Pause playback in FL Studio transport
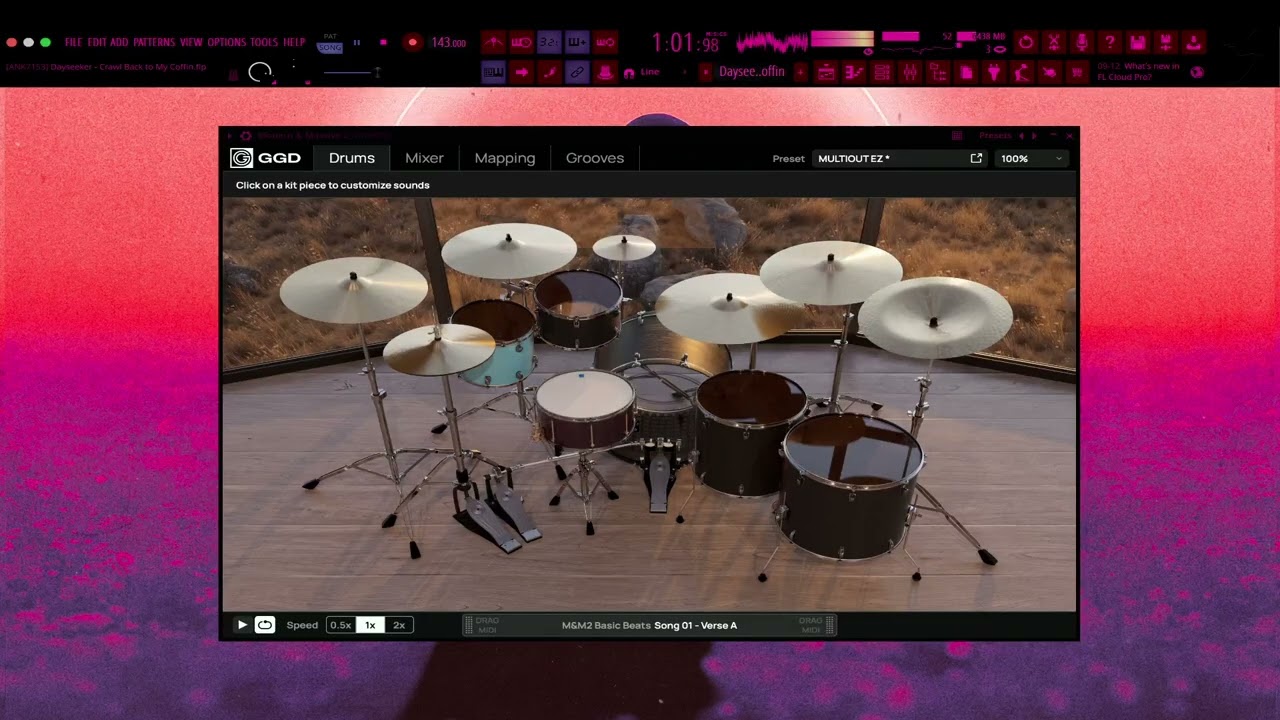Screen dimensions: 1280x720 (356, 42)
